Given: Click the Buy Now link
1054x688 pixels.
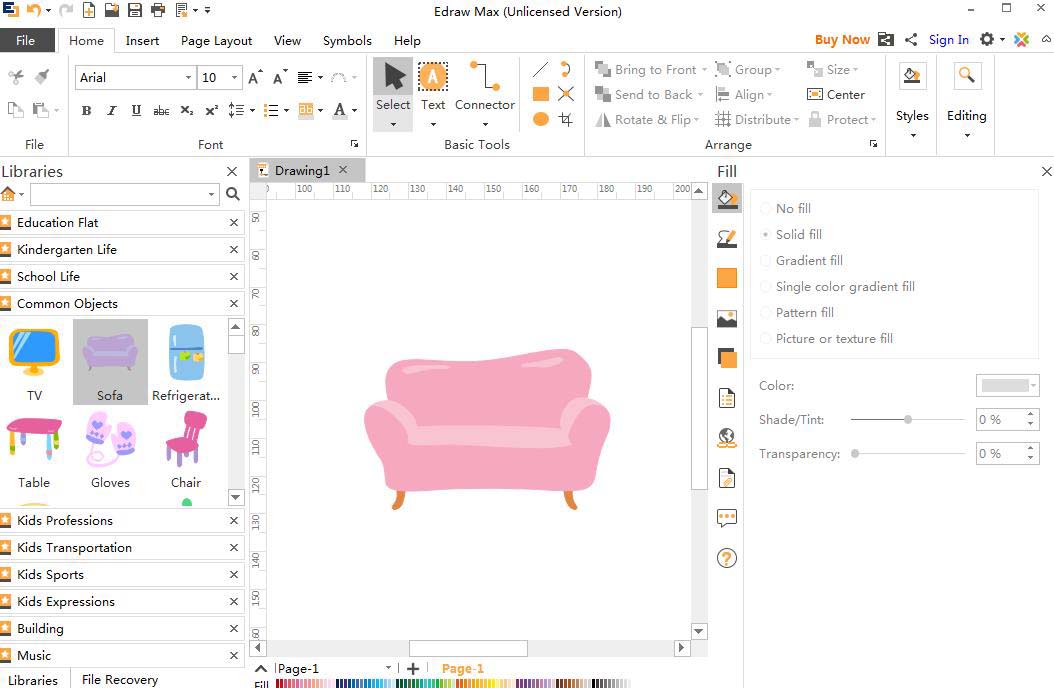Looking at the screenshot, I should tap(841, 40).
